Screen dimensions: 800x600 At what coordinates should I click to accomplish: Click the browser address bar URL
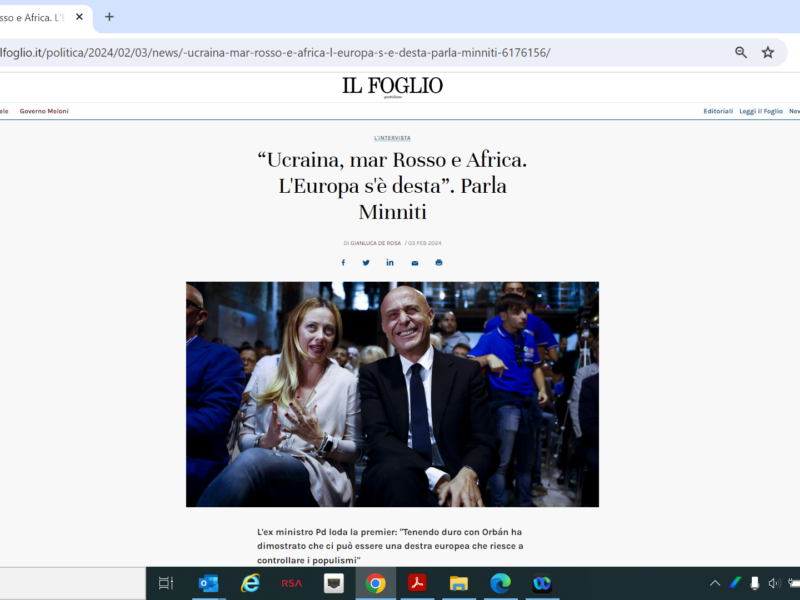276,53
